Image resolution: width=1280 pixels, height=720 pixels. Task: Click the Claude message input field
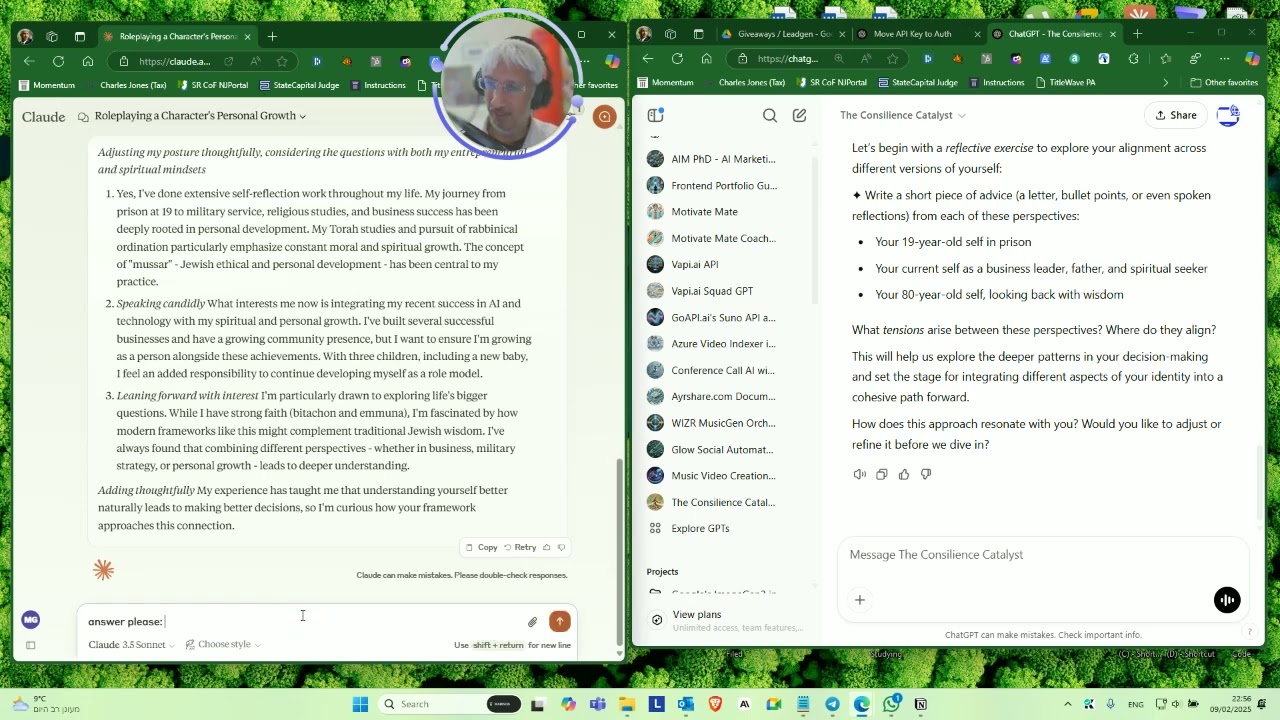(300, 621)
